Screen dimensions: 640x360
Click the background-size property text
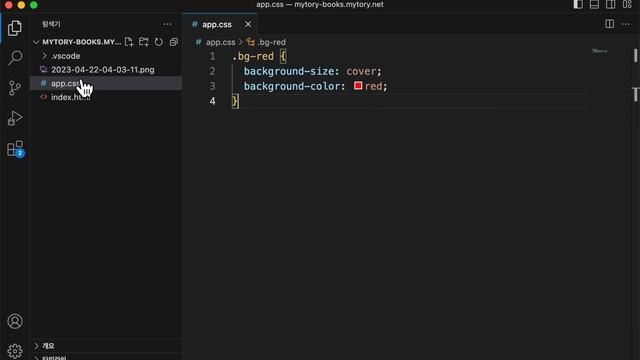(x=289, y=71)
